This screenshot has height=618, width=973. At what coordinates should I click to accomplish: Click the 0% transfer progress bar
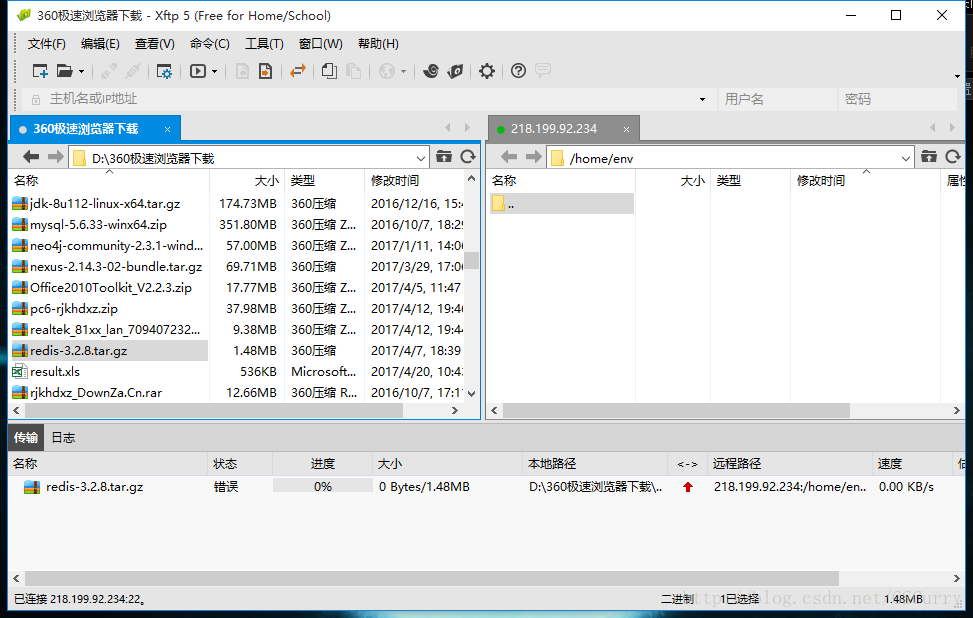click(x=323, y=487)
